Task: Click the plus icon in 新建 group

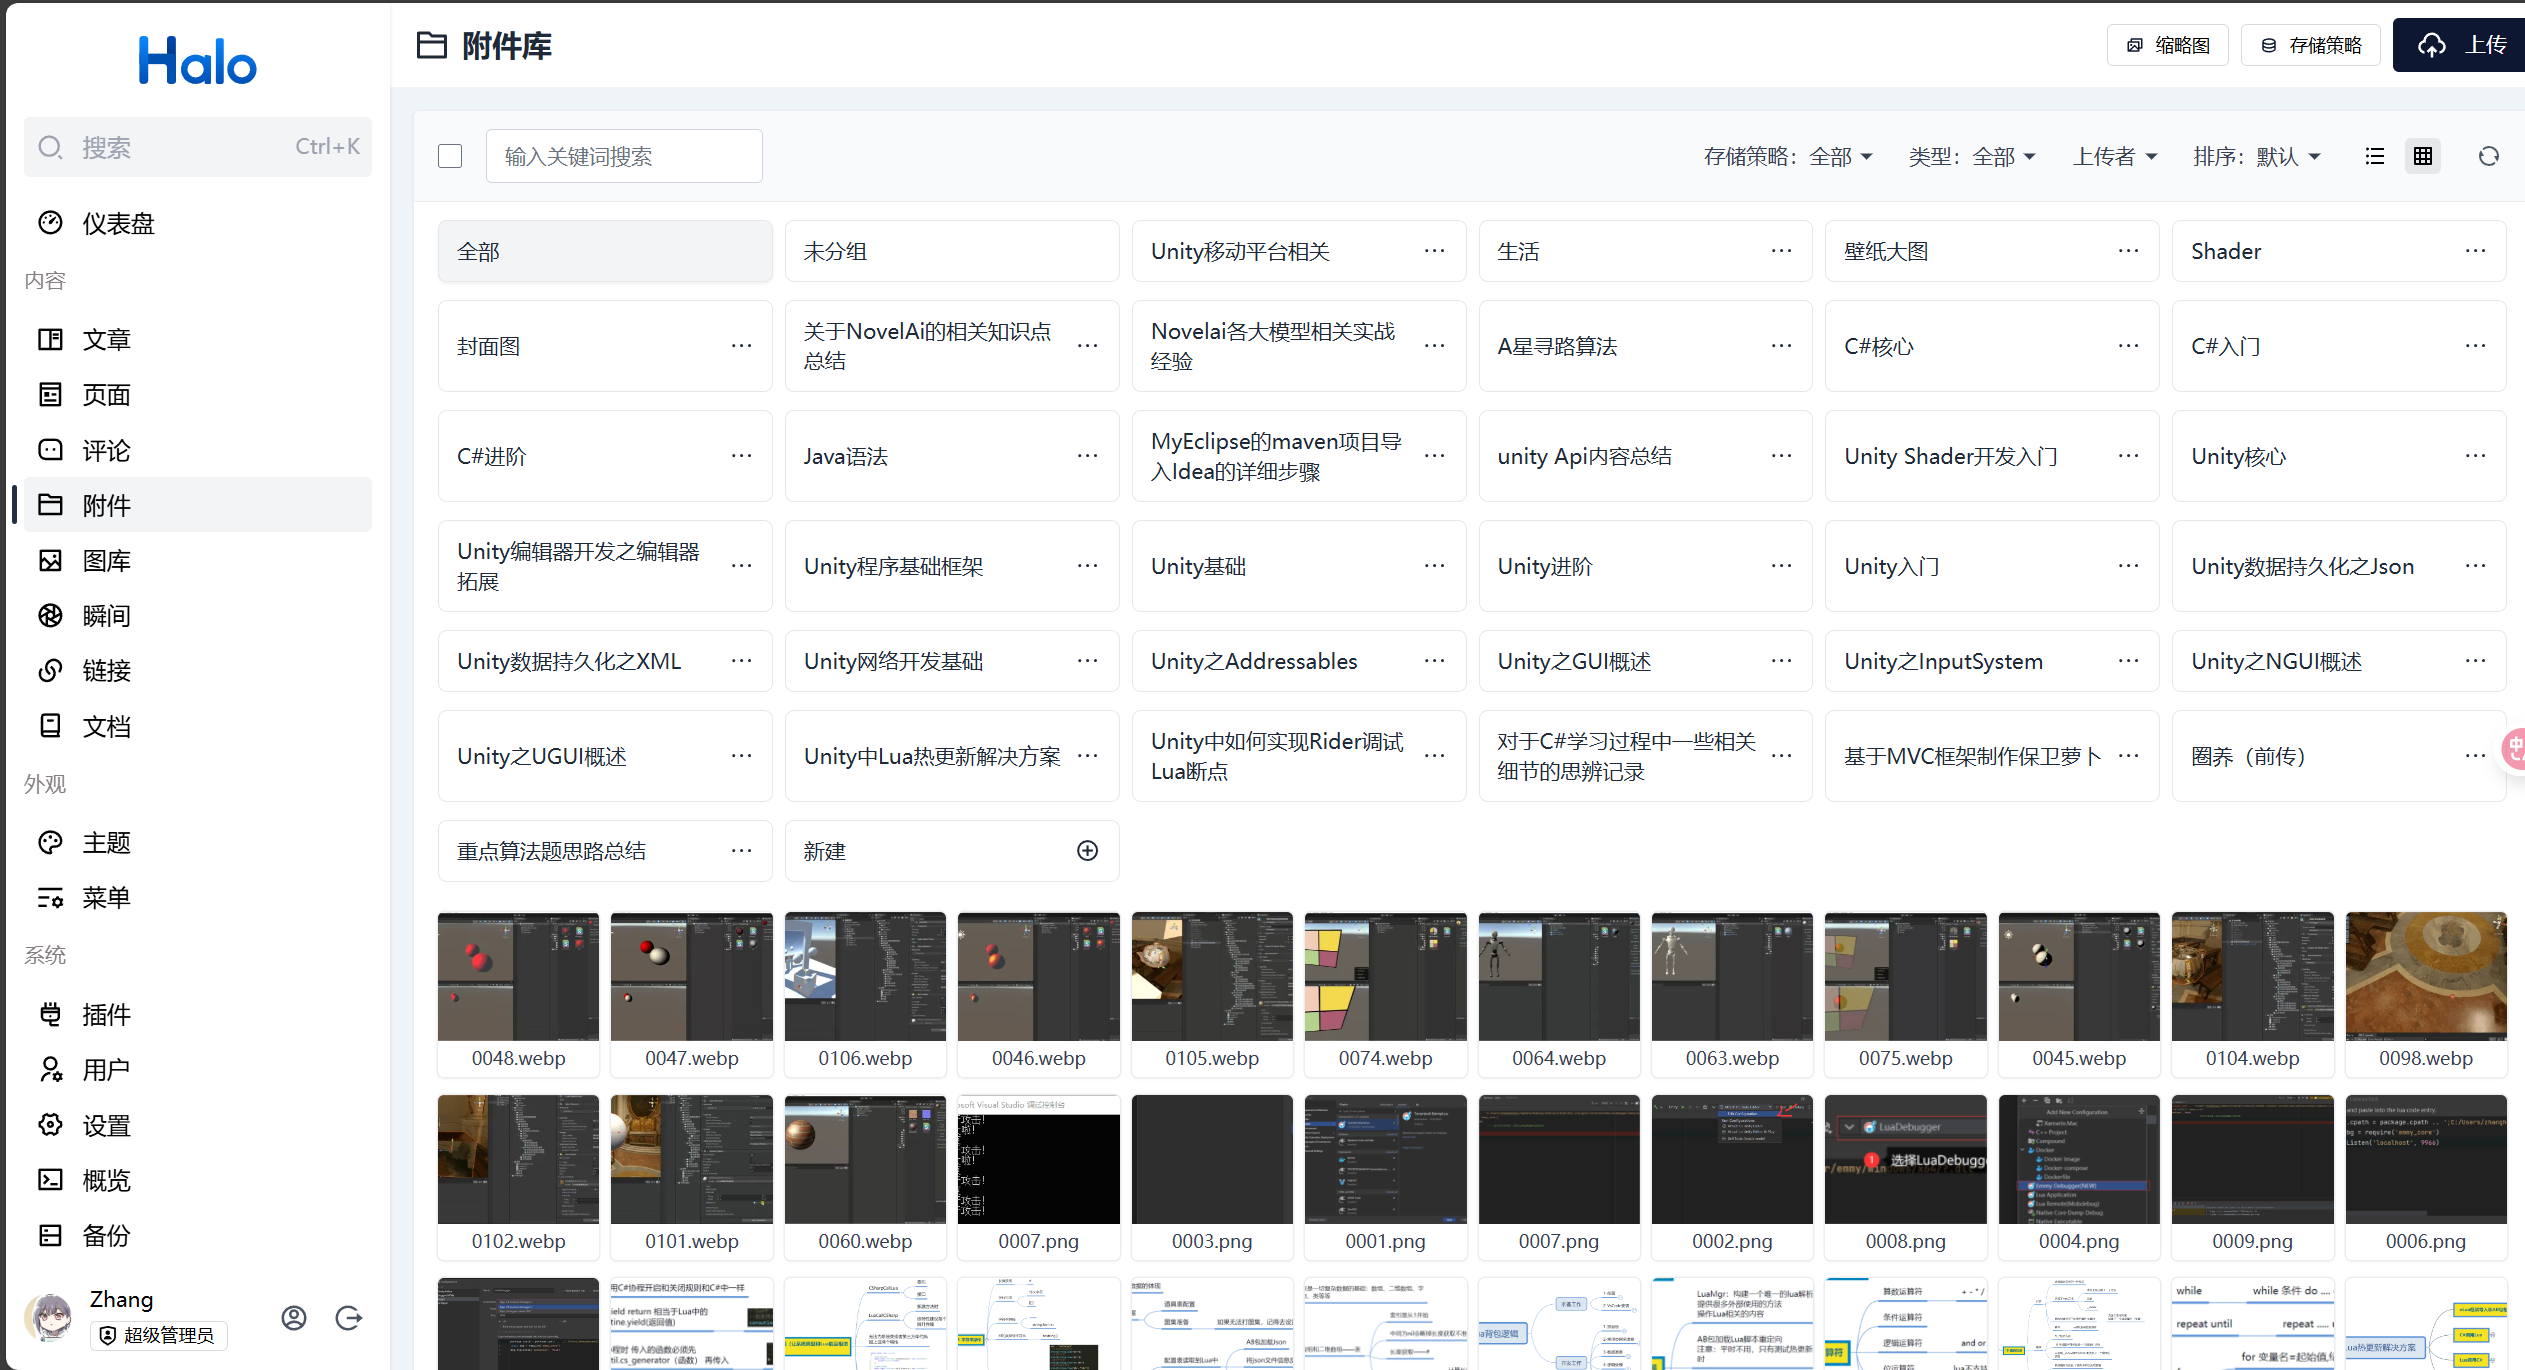Action: [1087, 850]
